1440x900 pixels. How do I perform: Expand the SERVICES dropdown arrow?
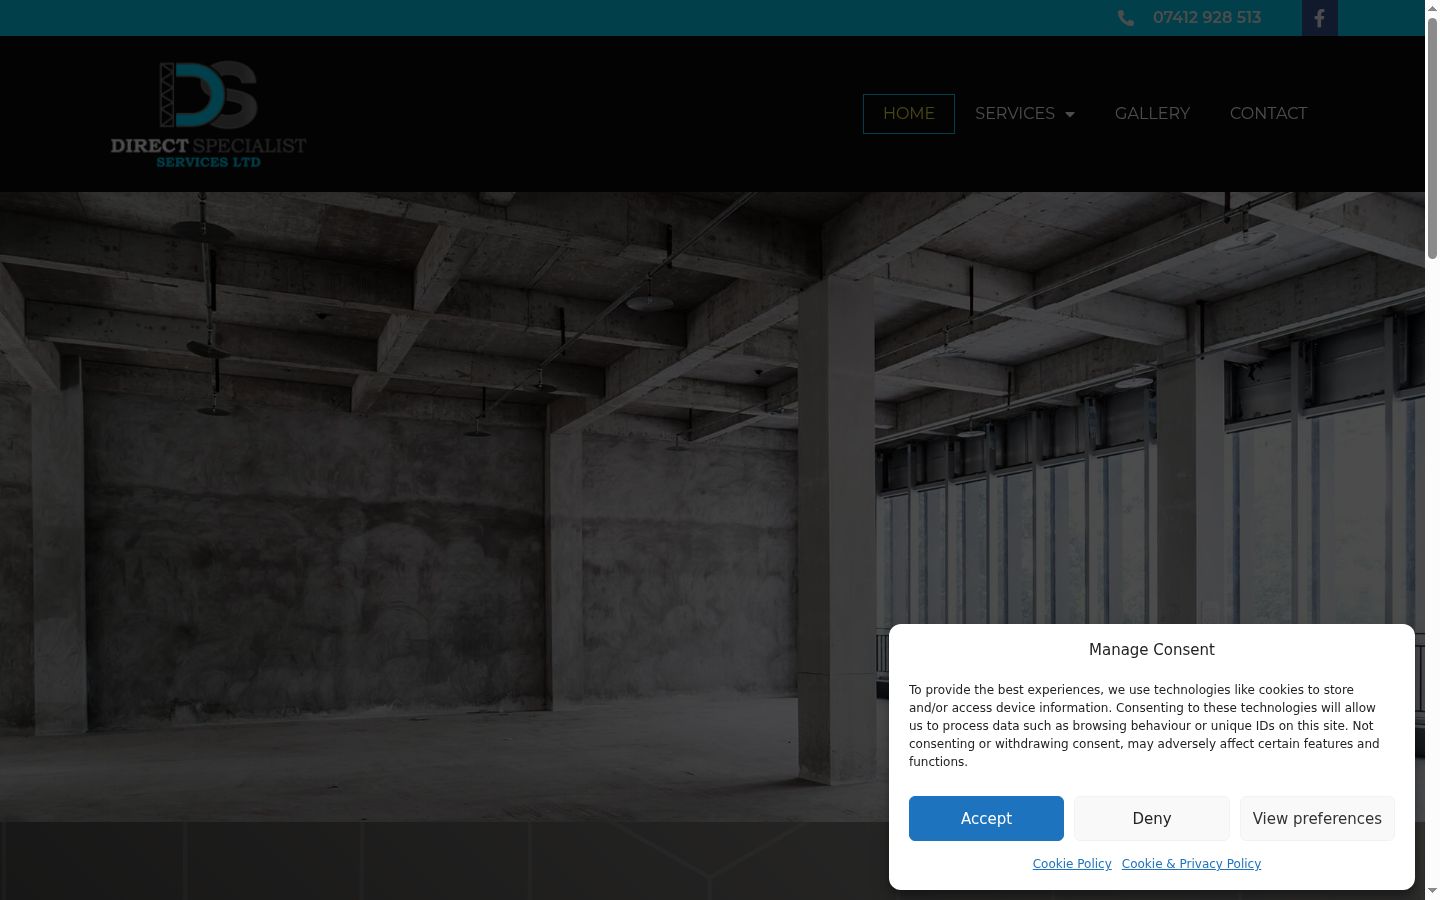1070,115
